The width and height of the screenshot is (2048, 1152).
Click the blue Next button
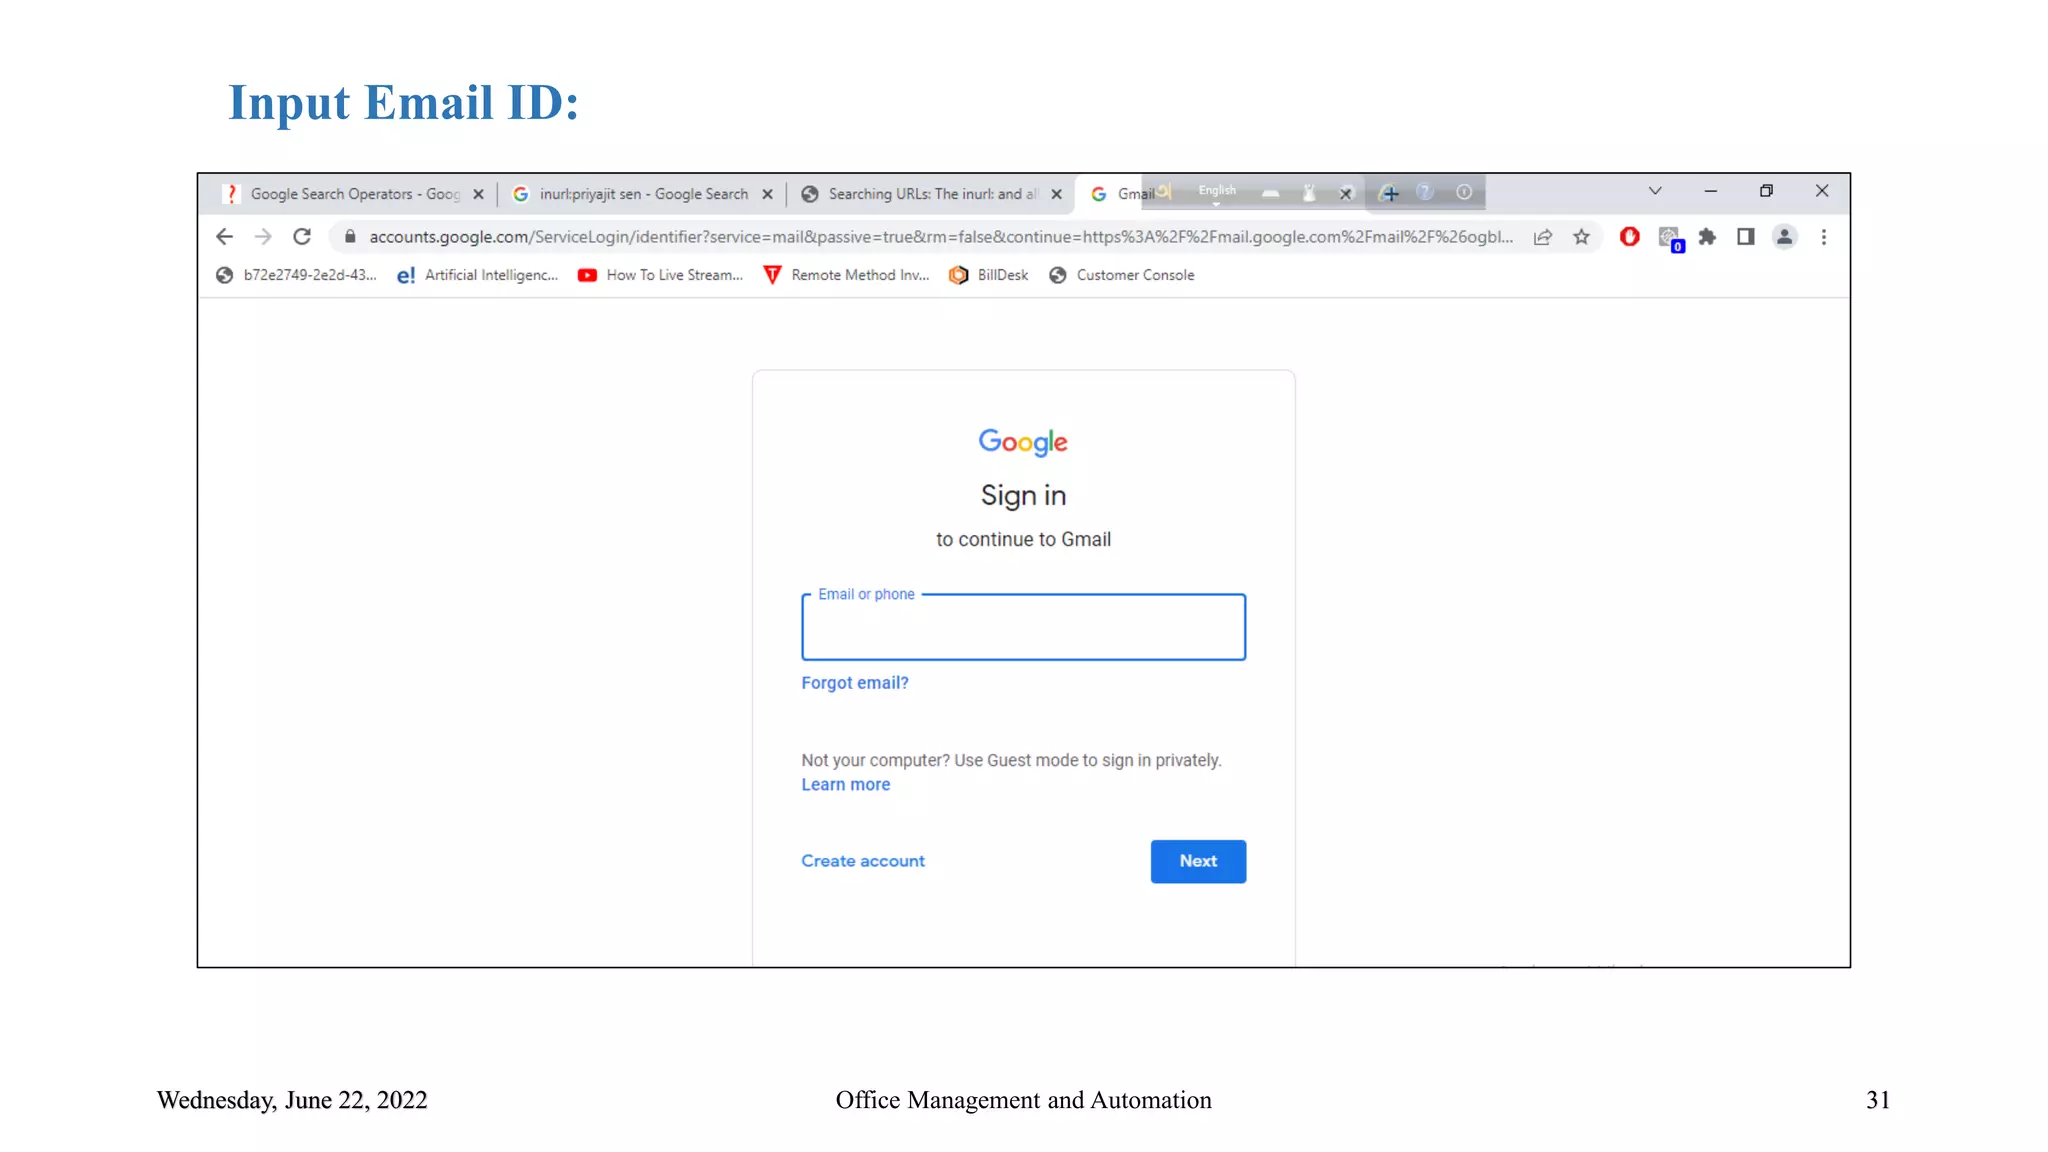(1198, 861)
